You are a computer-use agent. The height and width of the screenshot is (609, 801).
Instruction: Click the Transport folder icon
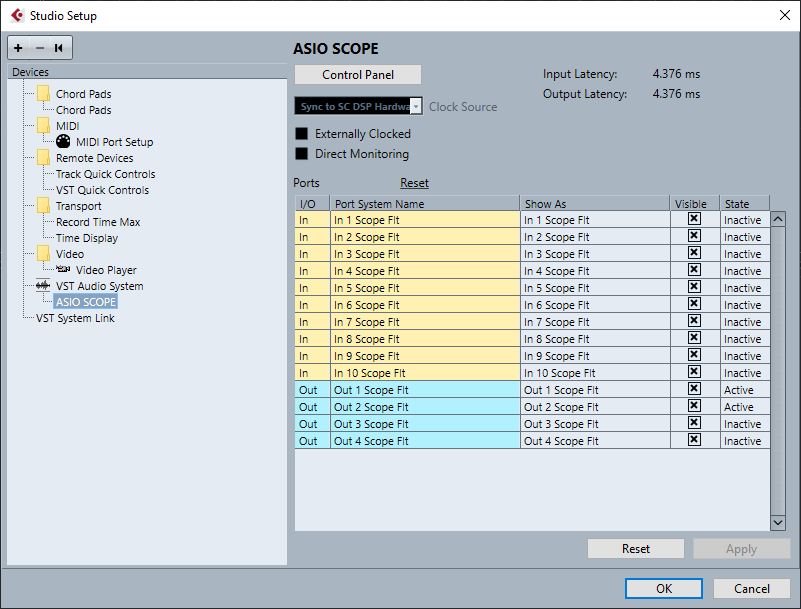click(x=43, y=206)
